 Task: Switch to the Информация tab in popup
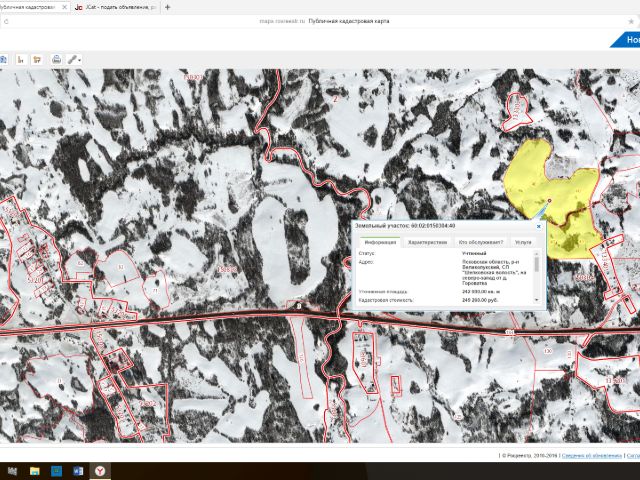click(380, 242)
